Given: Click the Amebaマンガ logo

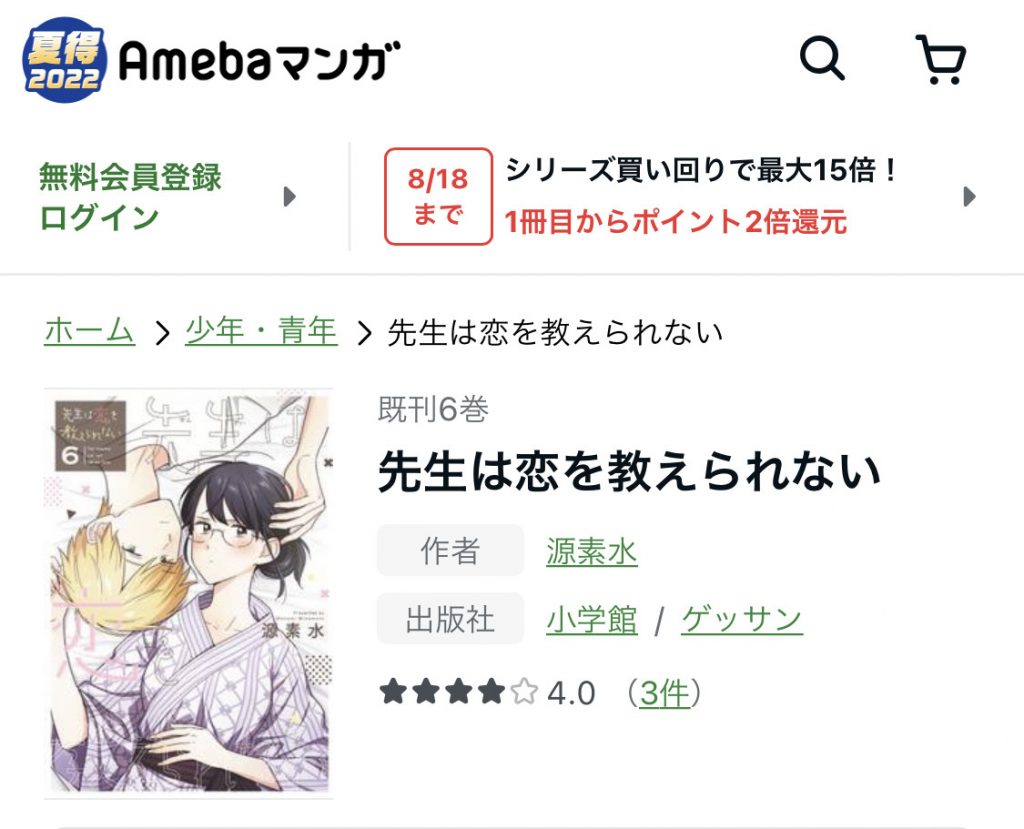Looking at the screenshot, I should pos(259,61).
